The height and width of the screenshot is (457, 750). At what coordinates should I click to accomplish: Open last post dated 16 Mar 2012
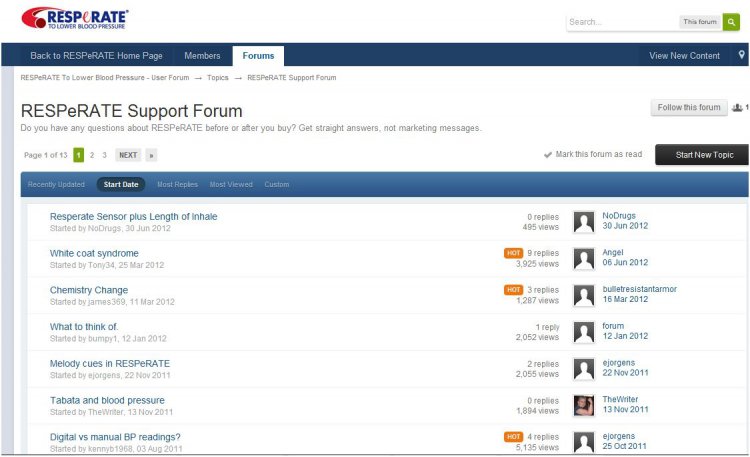click(625, 299)
